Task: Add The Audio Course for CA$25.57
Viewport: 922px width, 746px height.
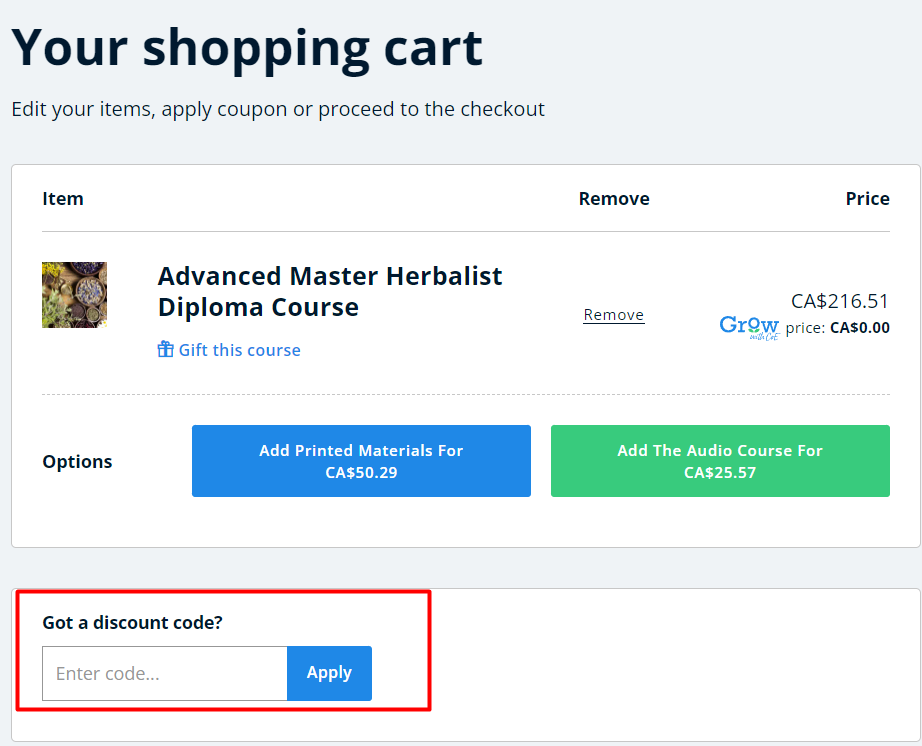Action: coord(720,461)
